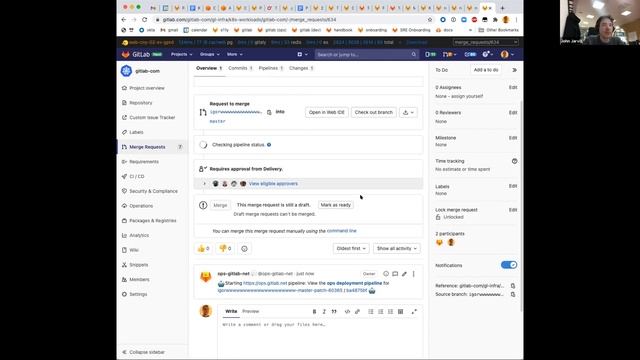Open the Show all activity dropdown
This screenshot has width=640, height=360.
[396, 248]
